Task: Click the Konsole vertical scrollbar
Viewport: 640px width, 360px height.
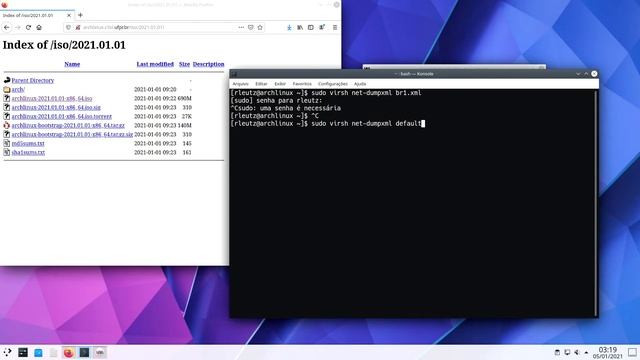Action: point(596,202)
